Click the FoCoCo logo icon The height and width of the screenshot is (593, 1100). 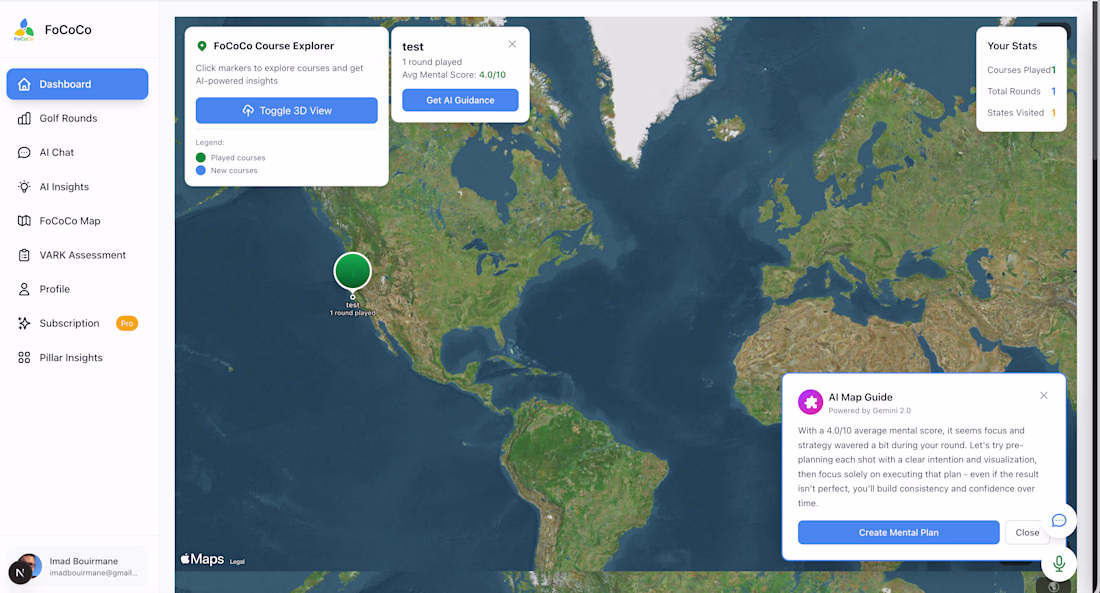coord(24,29)
